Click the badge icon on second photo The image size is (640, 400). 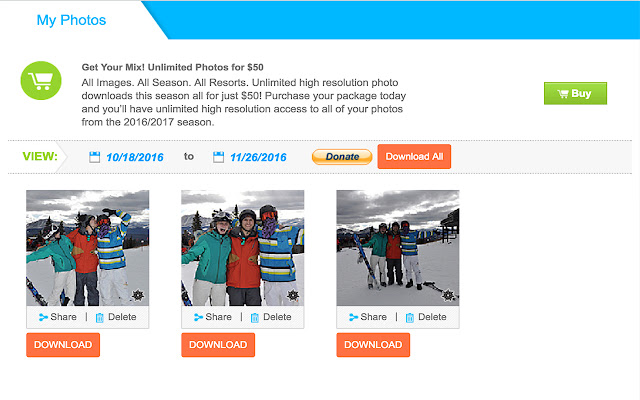pyautogui.click(x=292, y=295)
